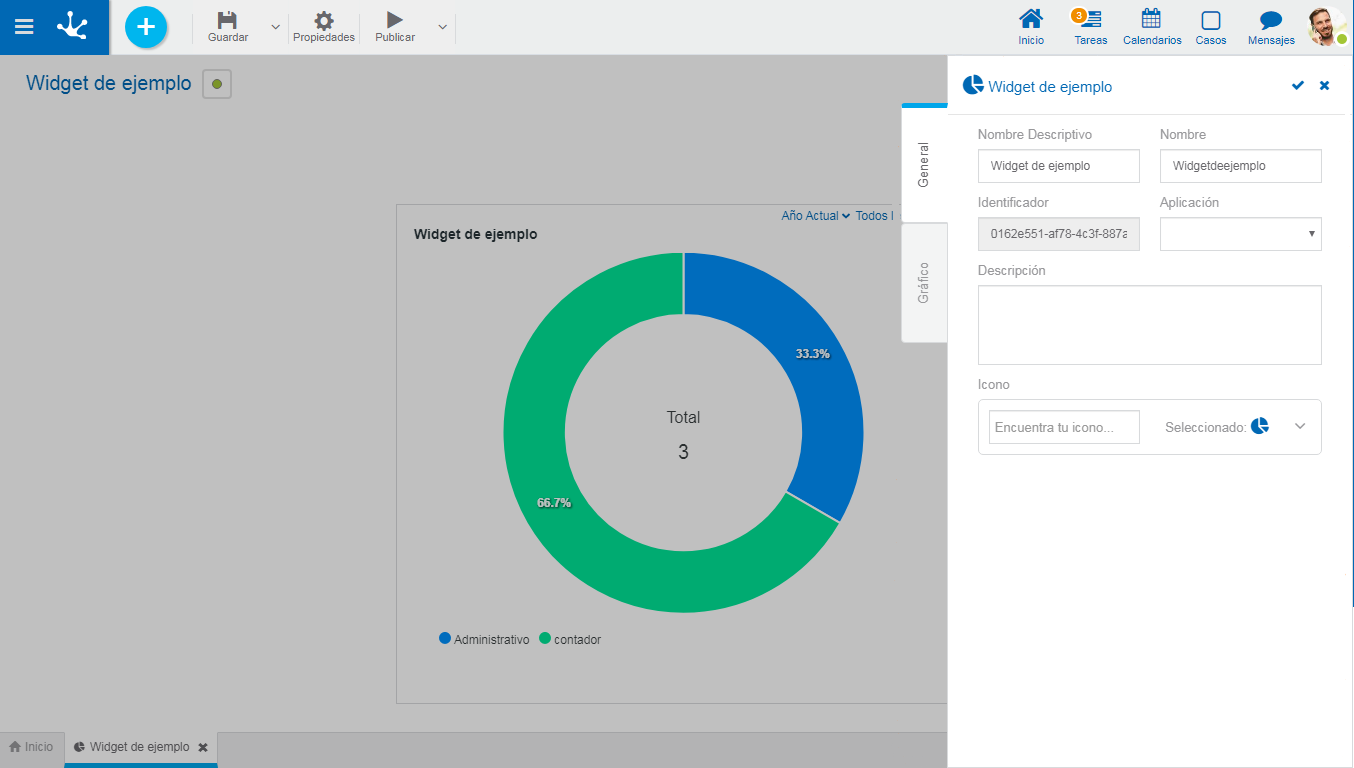The image size is (1354, 768).
Task: Open the Aplicación dropdown
Action: [x=1241, y=234]
